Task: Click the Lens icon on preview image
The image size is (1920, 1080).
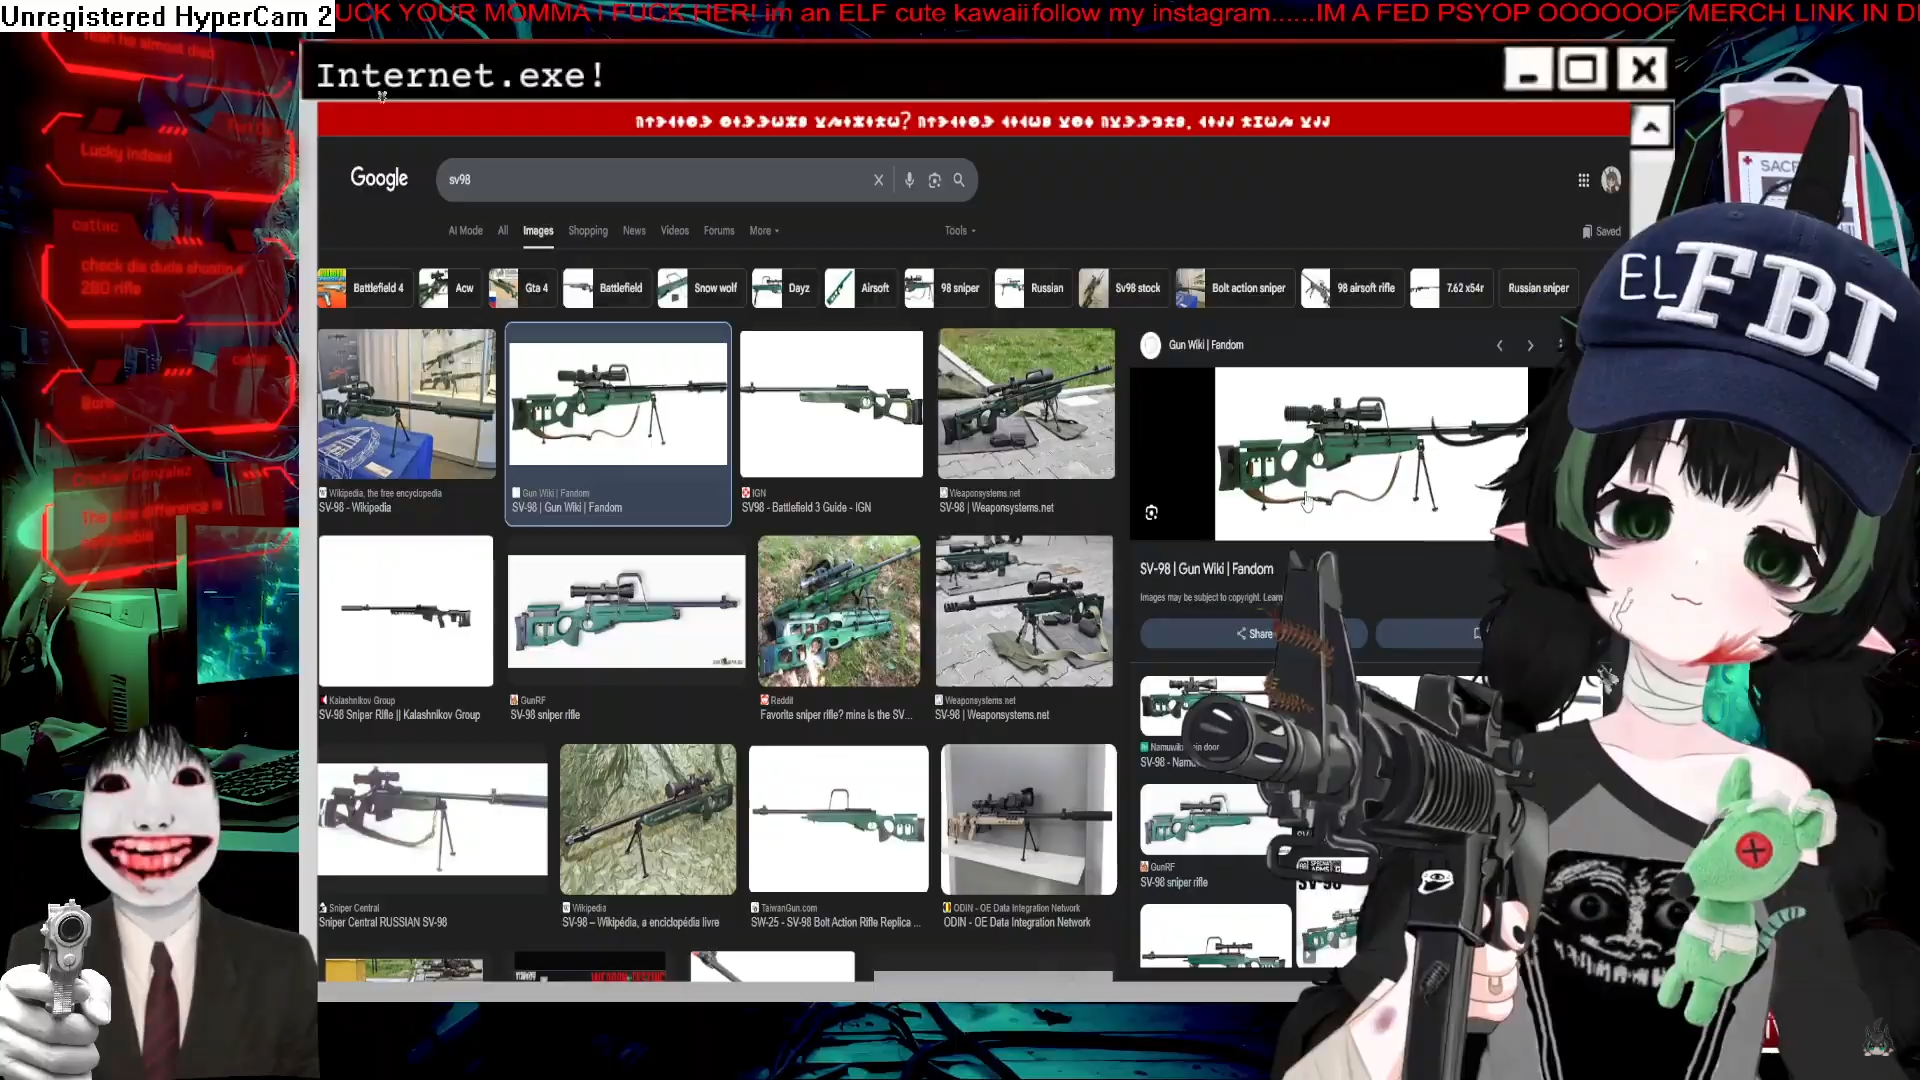Action: [1151, 513]
